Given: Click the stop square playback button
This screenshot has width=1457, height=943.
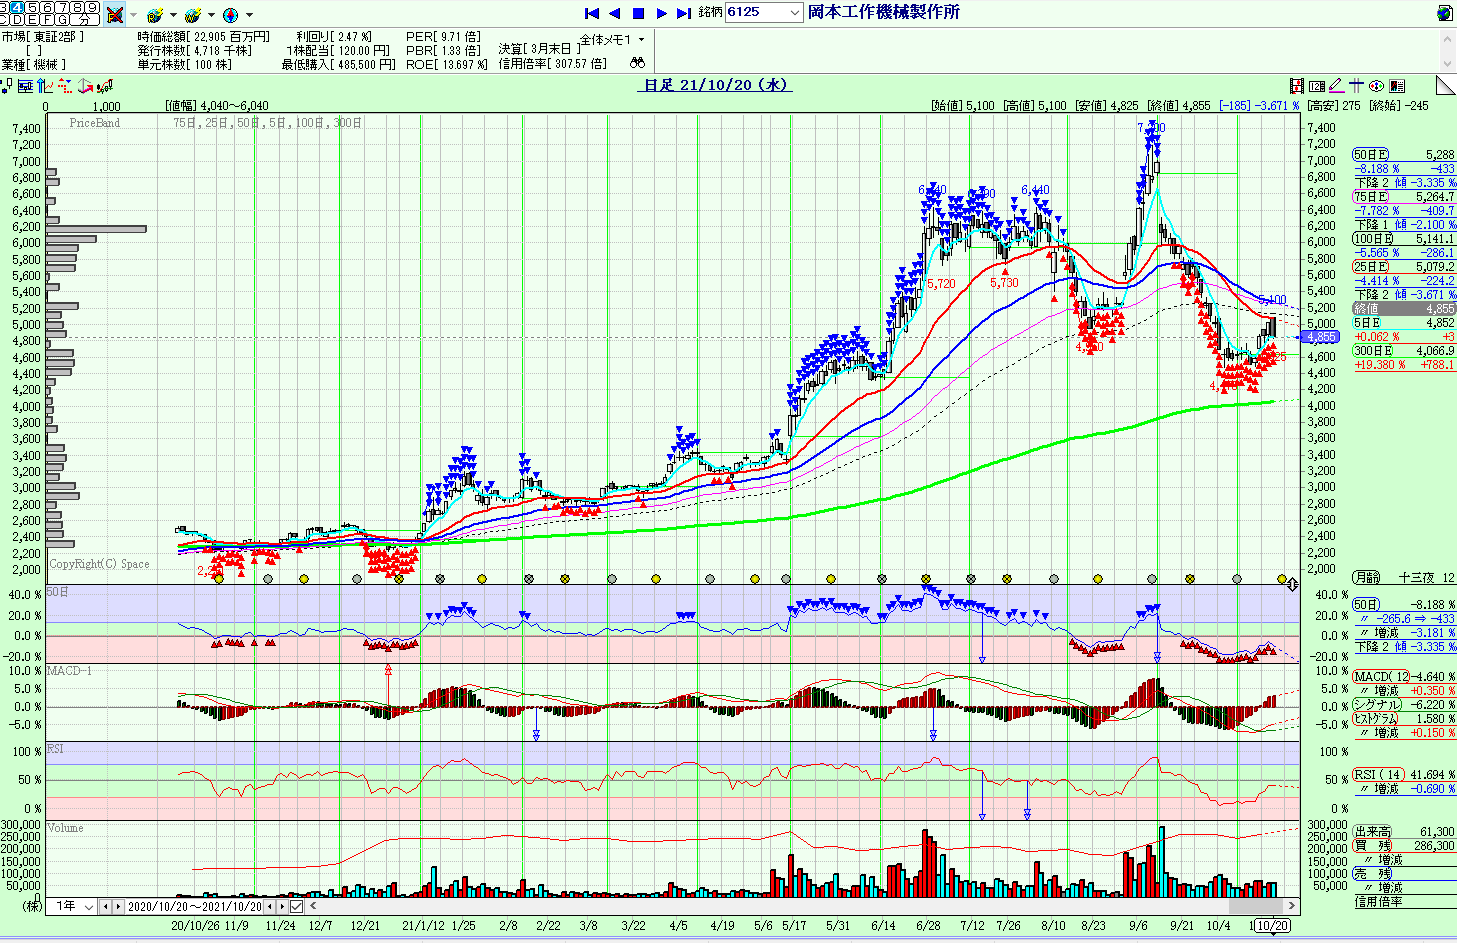Looking at the screenshot, I should [638, 13].
